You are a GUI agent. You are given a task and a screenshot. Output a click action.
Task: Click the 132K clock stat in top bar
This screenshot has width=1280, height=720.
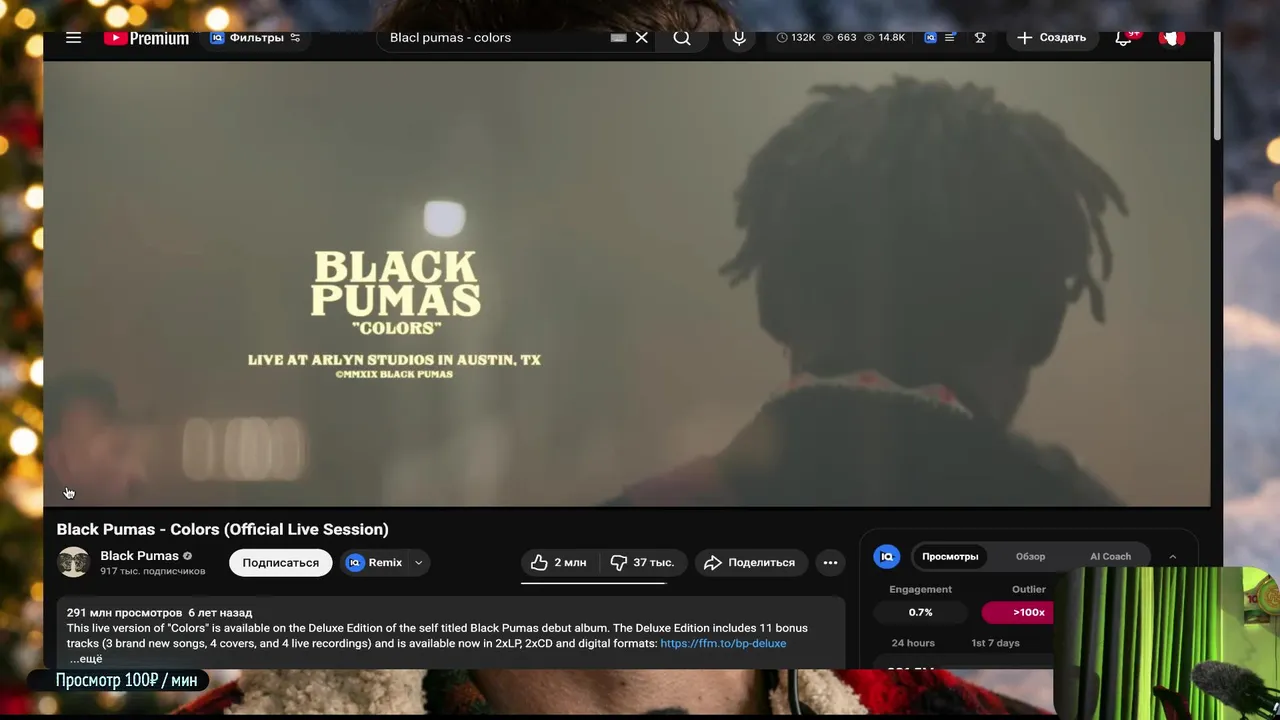click(796, 38)
